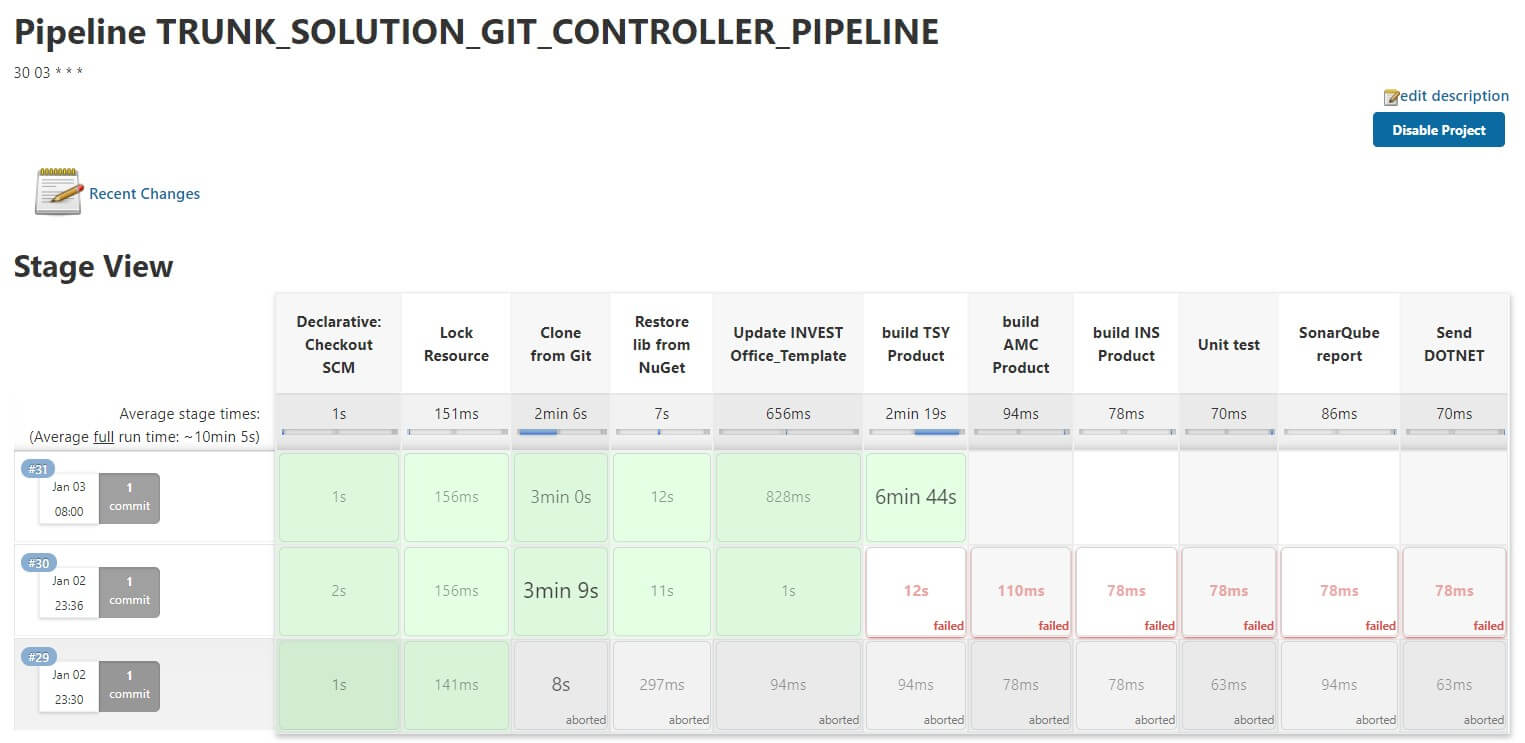Click the Recent Changes notepad icon

pos(58,192)
